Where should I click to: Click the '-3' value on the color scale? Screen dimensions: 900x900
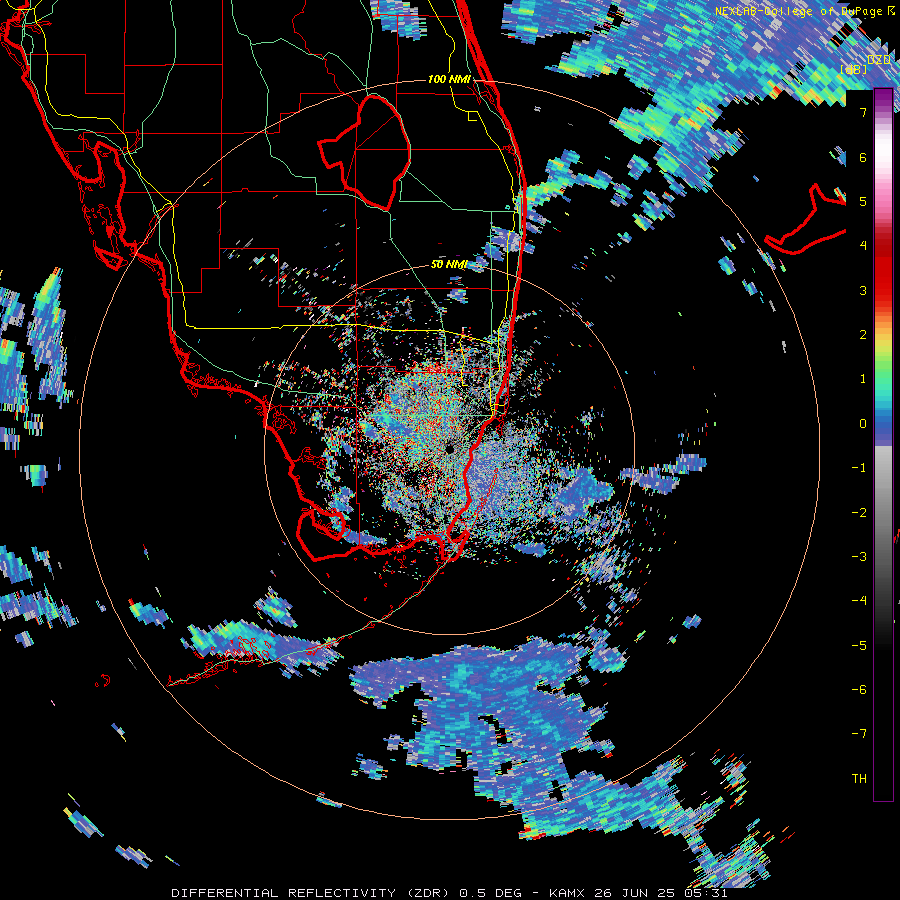point(859,556)
